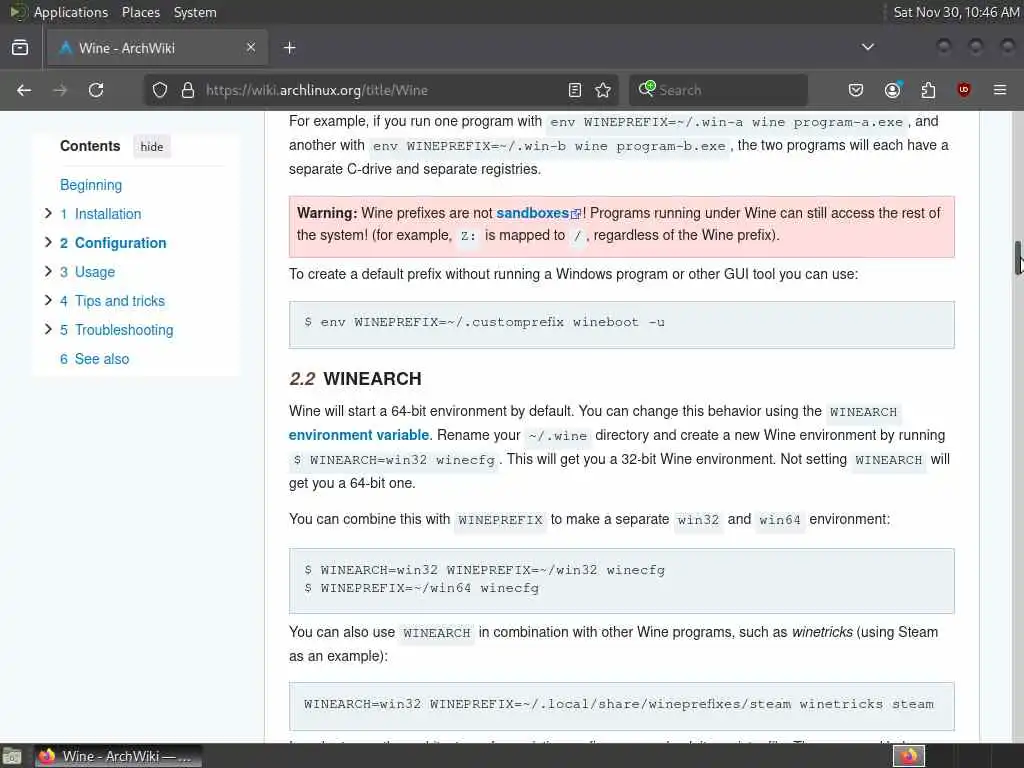The image size is (1024, 768).
Task: Go to 6 See also section
Action: tap(95, 359)
